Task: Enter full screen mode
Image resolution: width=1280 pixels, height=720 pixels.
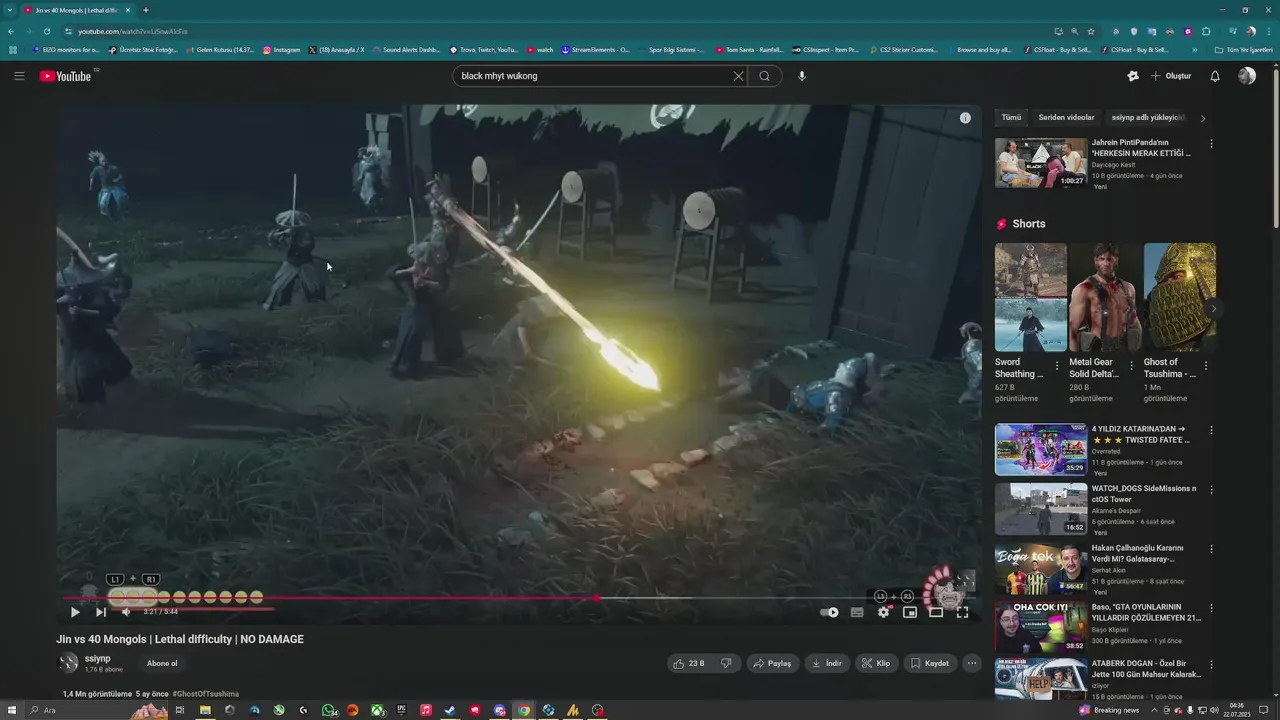Action: click(x=962, y=612)
